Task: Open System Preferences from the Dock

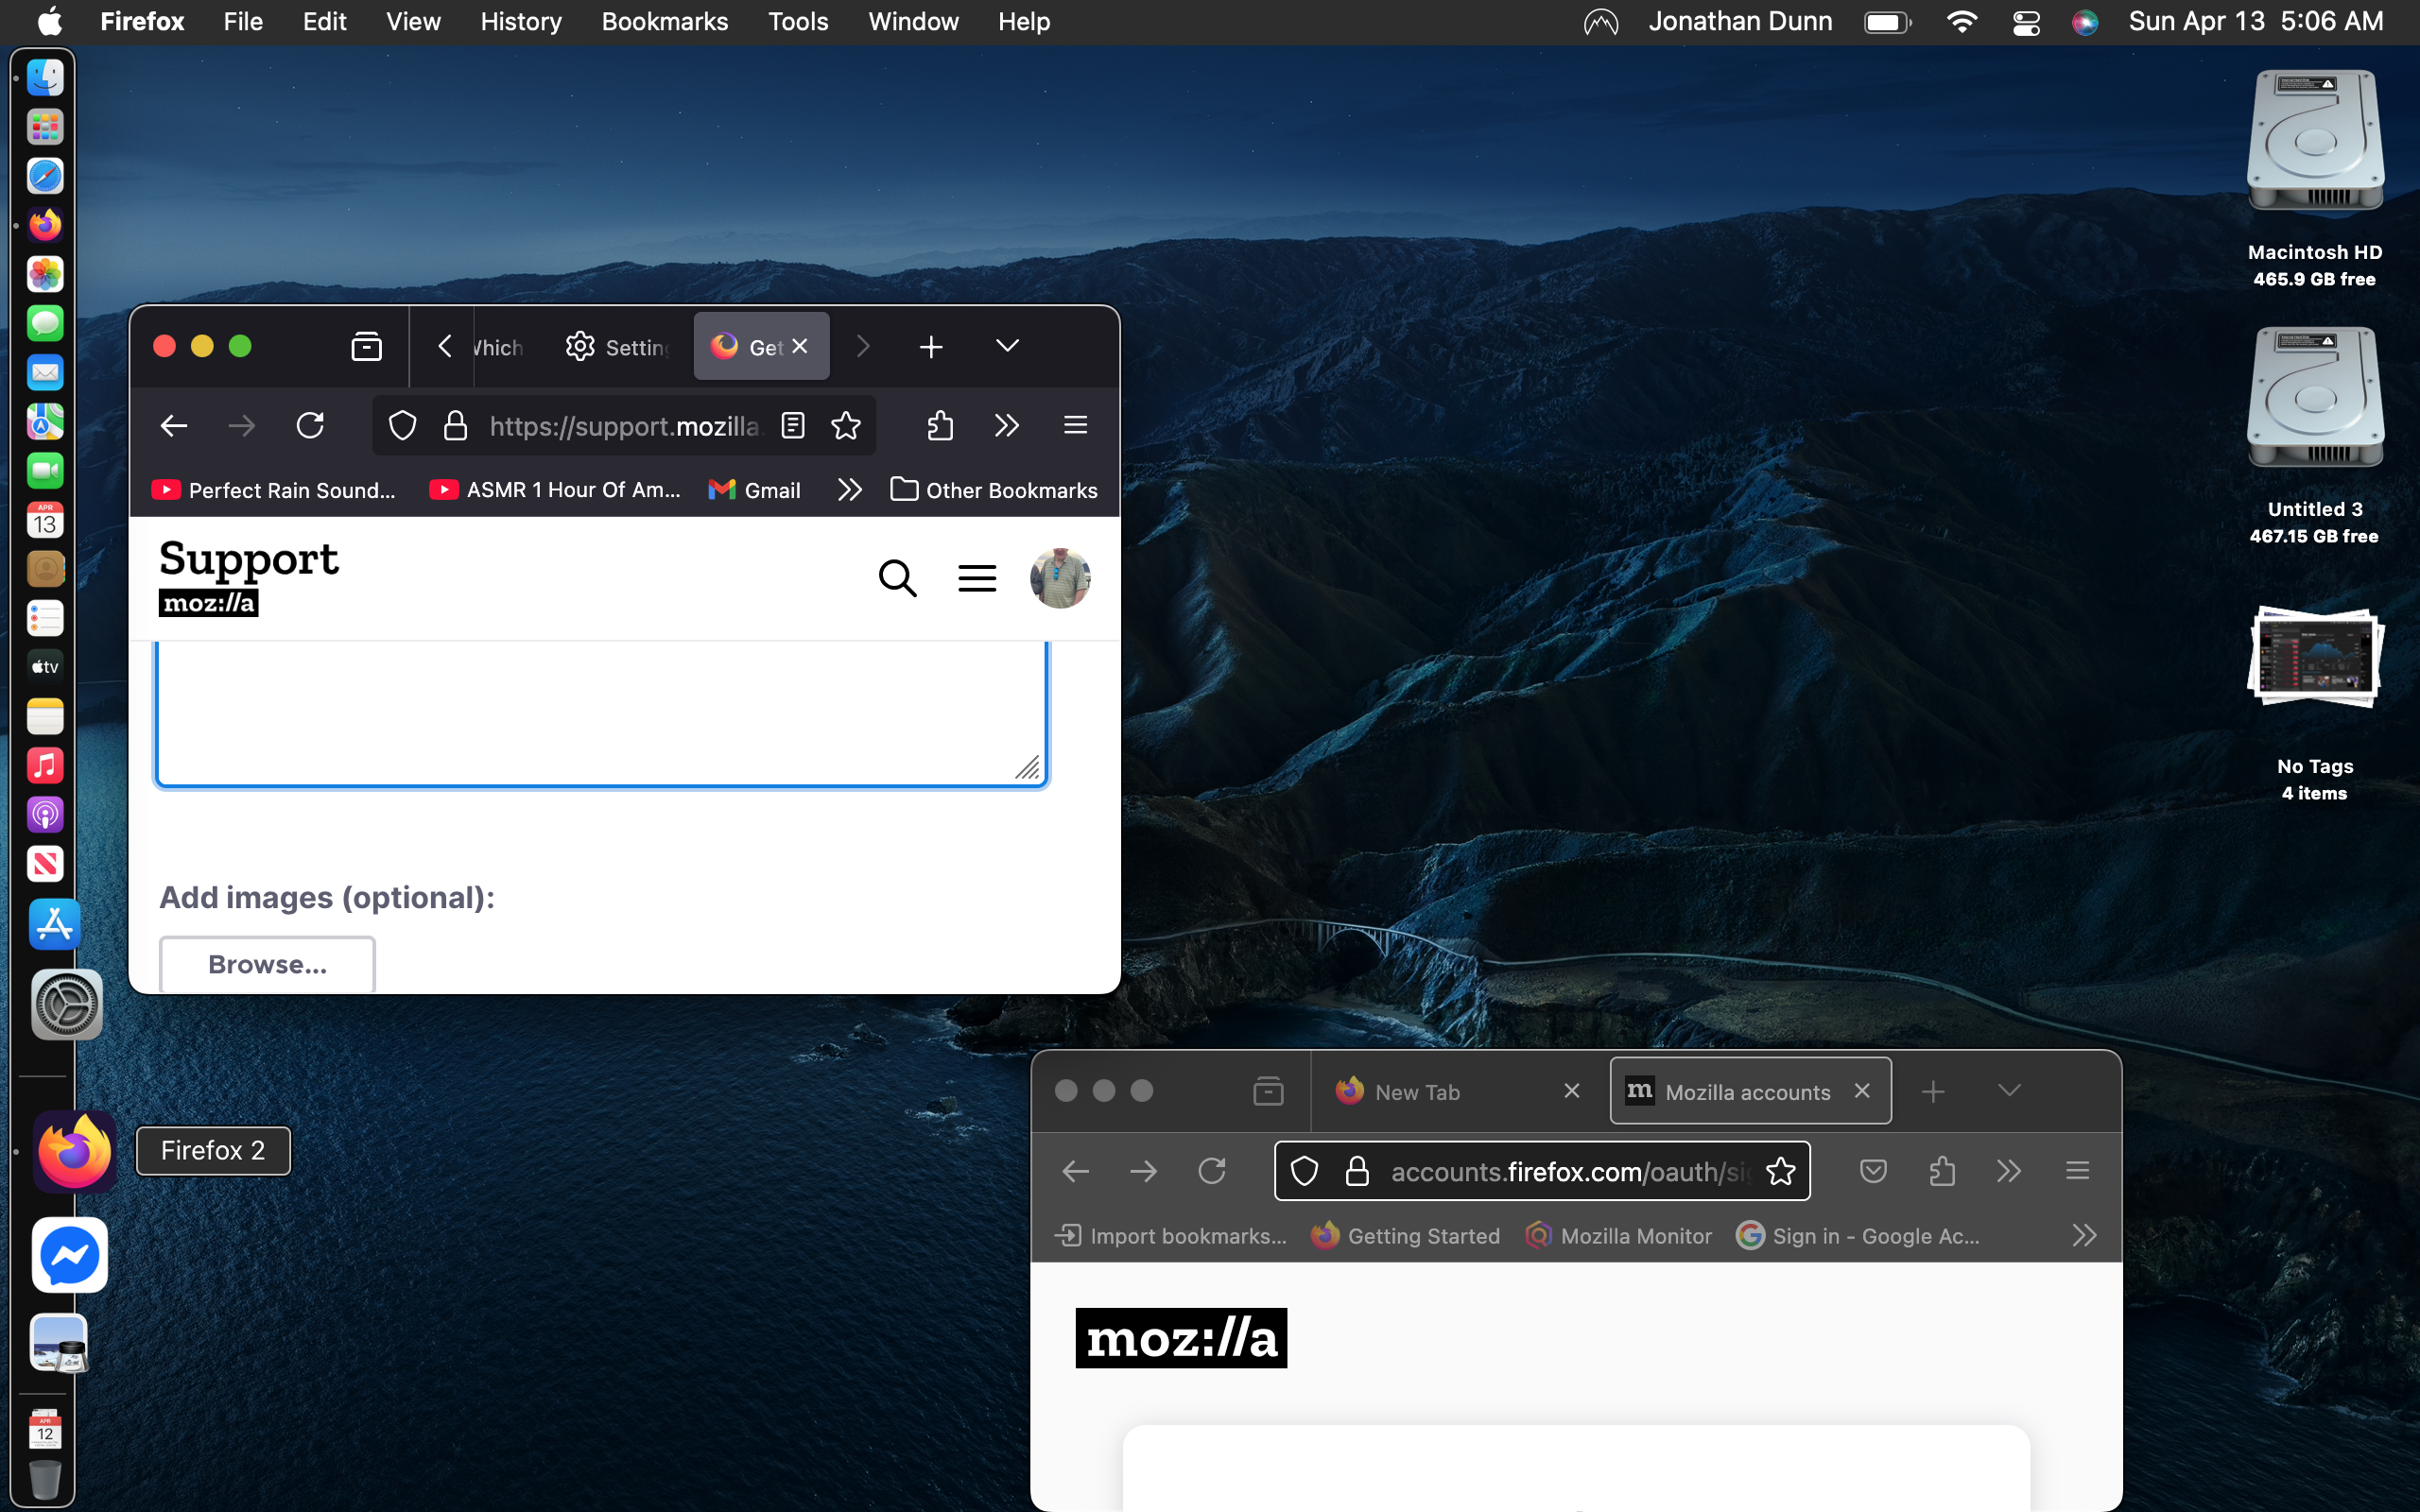Action: 67,1004
